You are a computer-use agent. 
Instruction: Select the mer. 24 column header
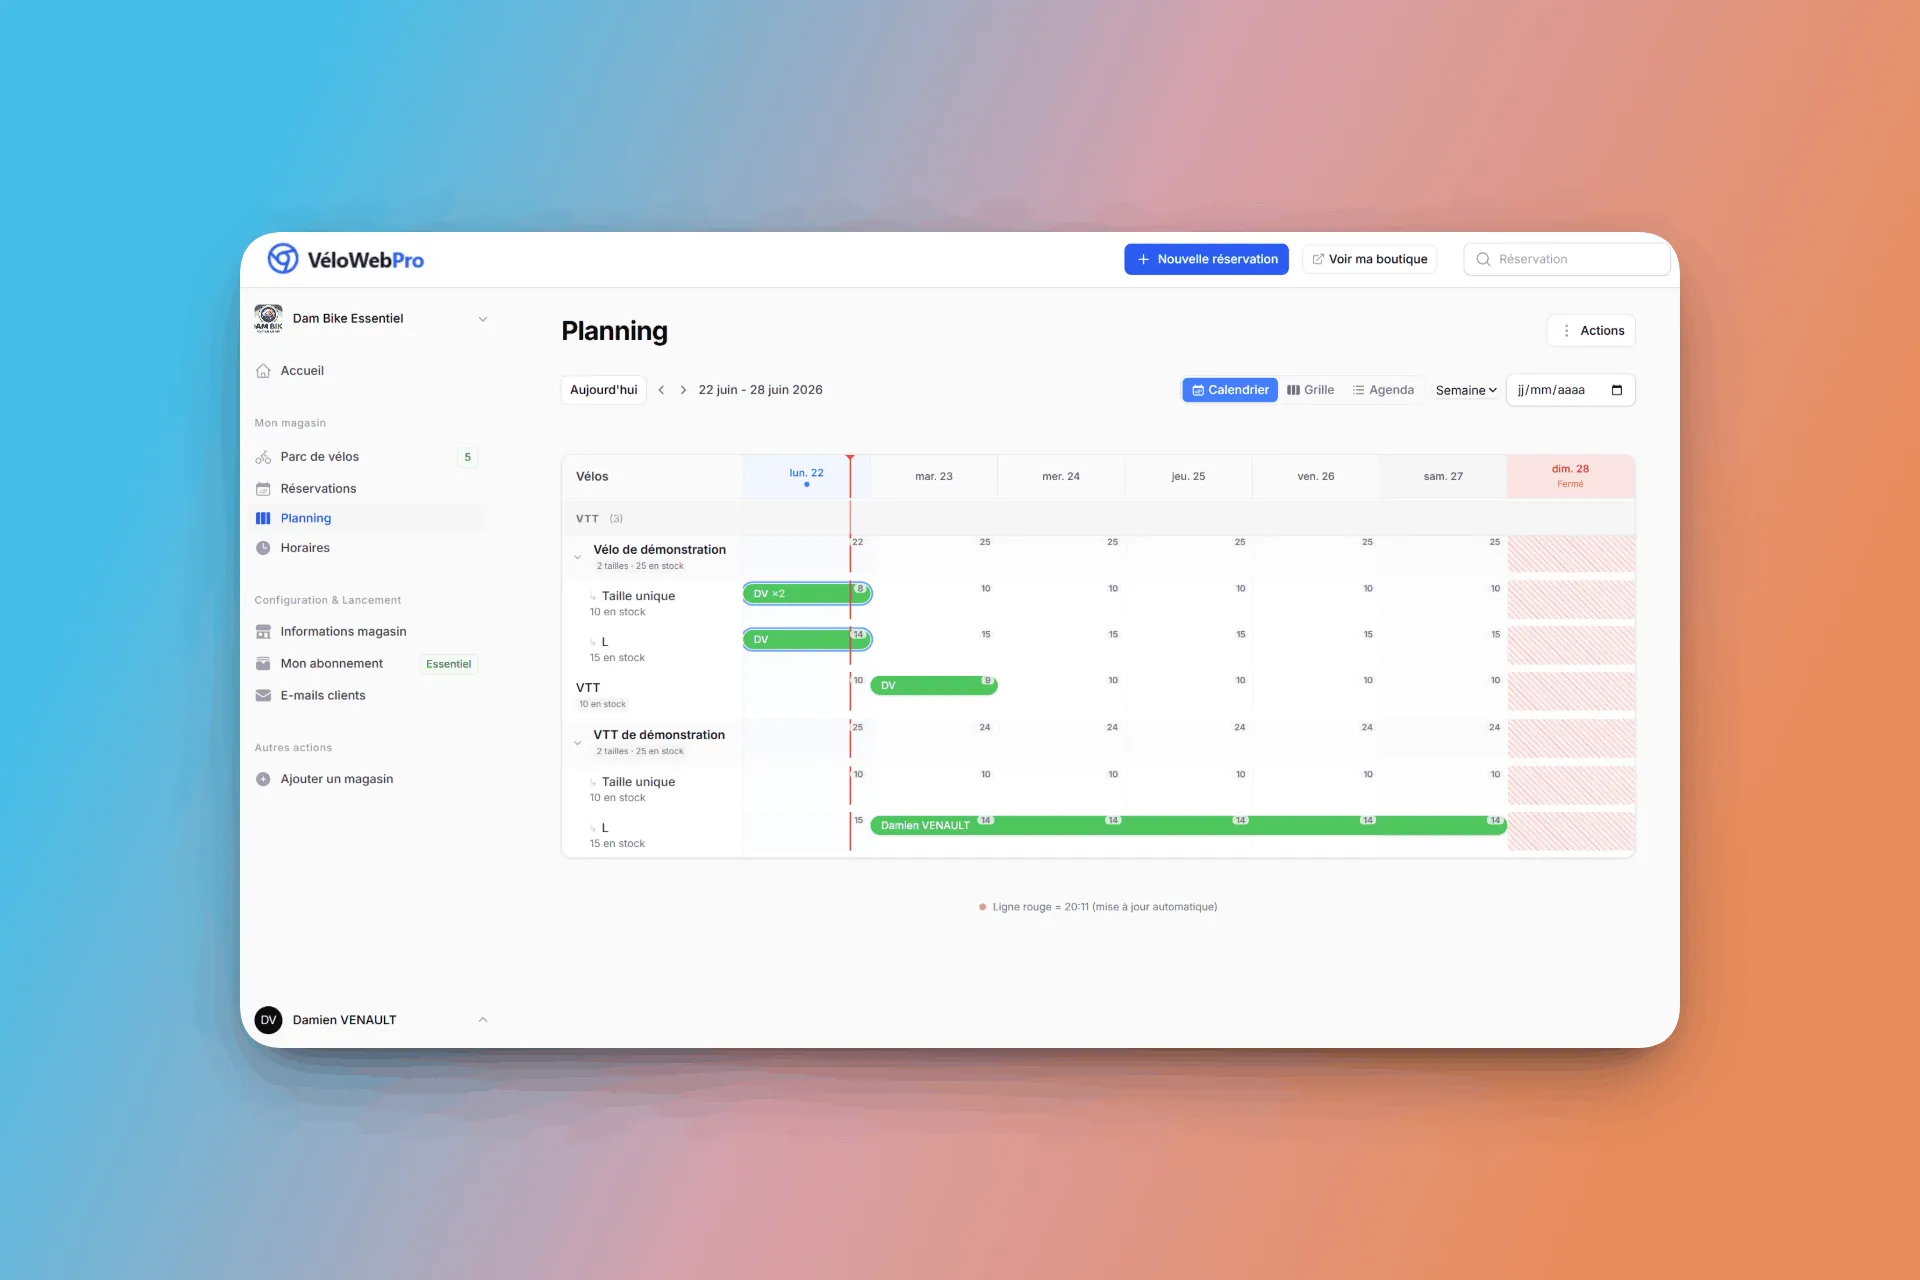coord(1061,476)
